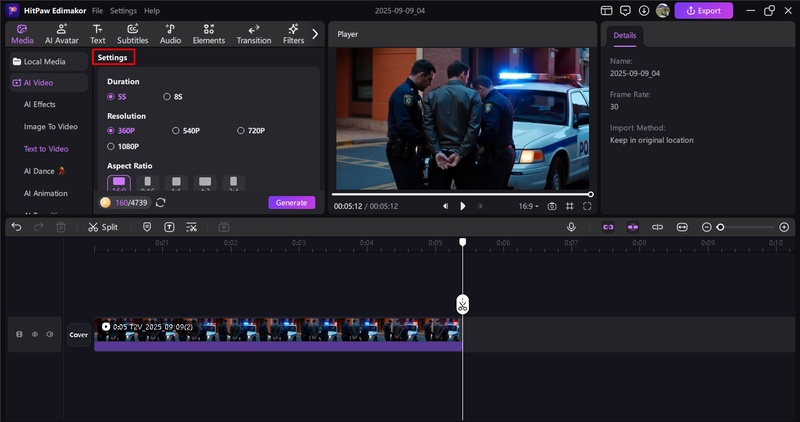Open the user profile avatar
800x422 pixels.
coord(663,11)
